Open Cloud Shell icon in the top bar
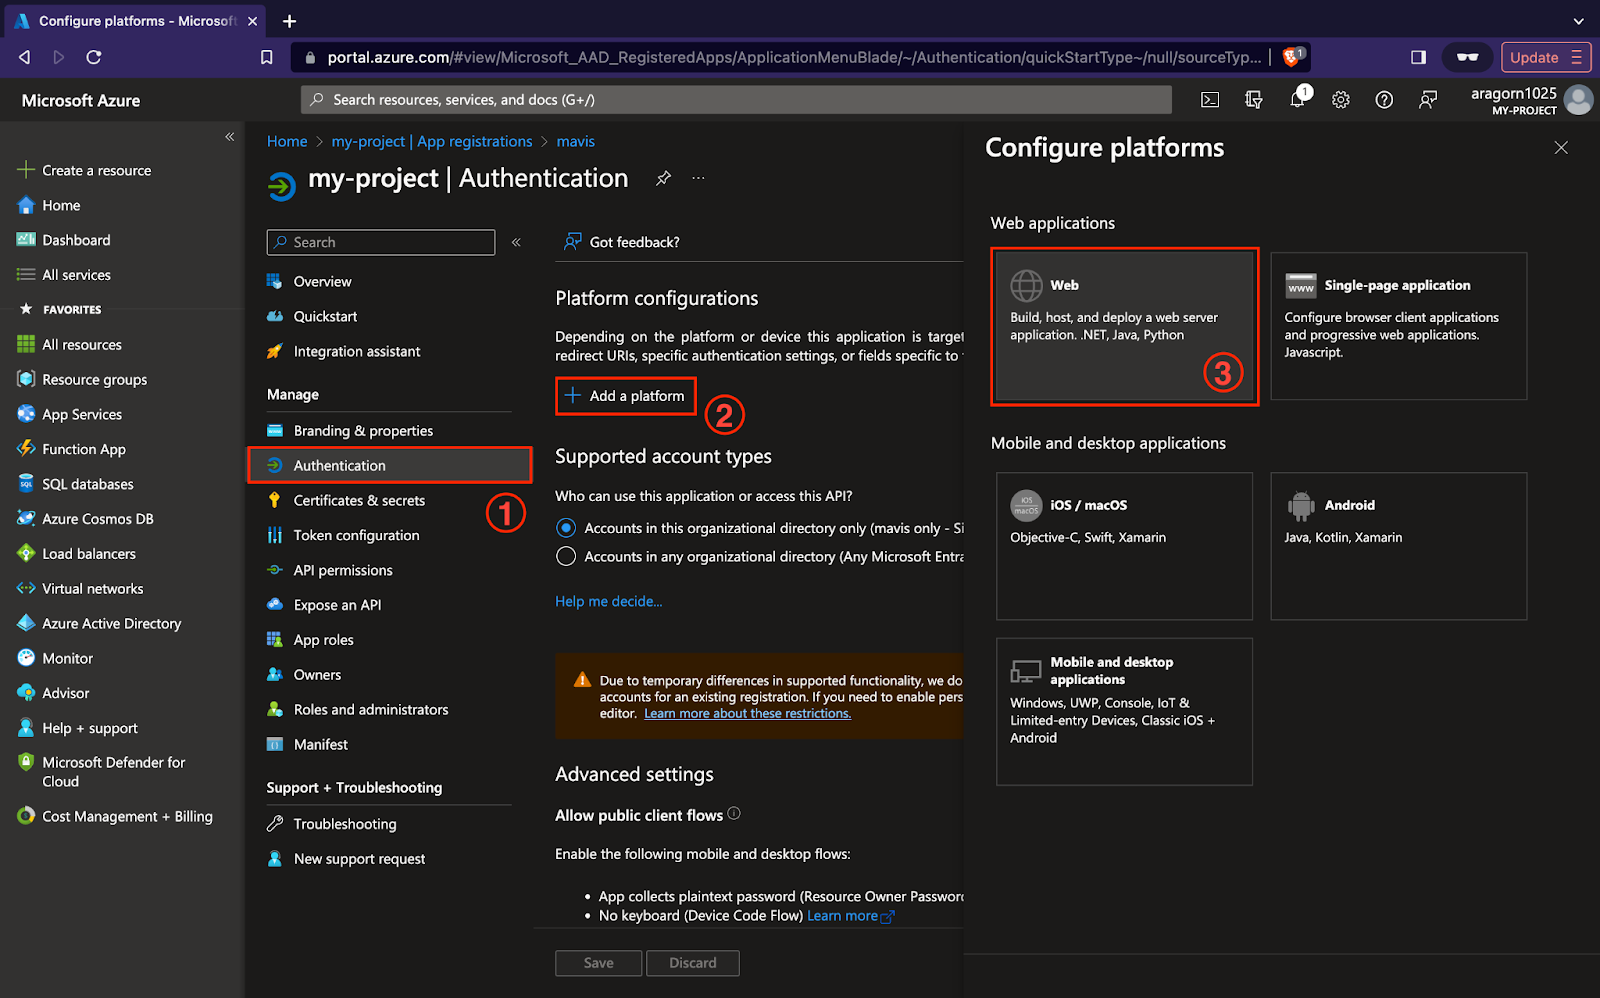Image resolution: width=1600 pixels, height=998 pixels. (x=1210, y=100)
